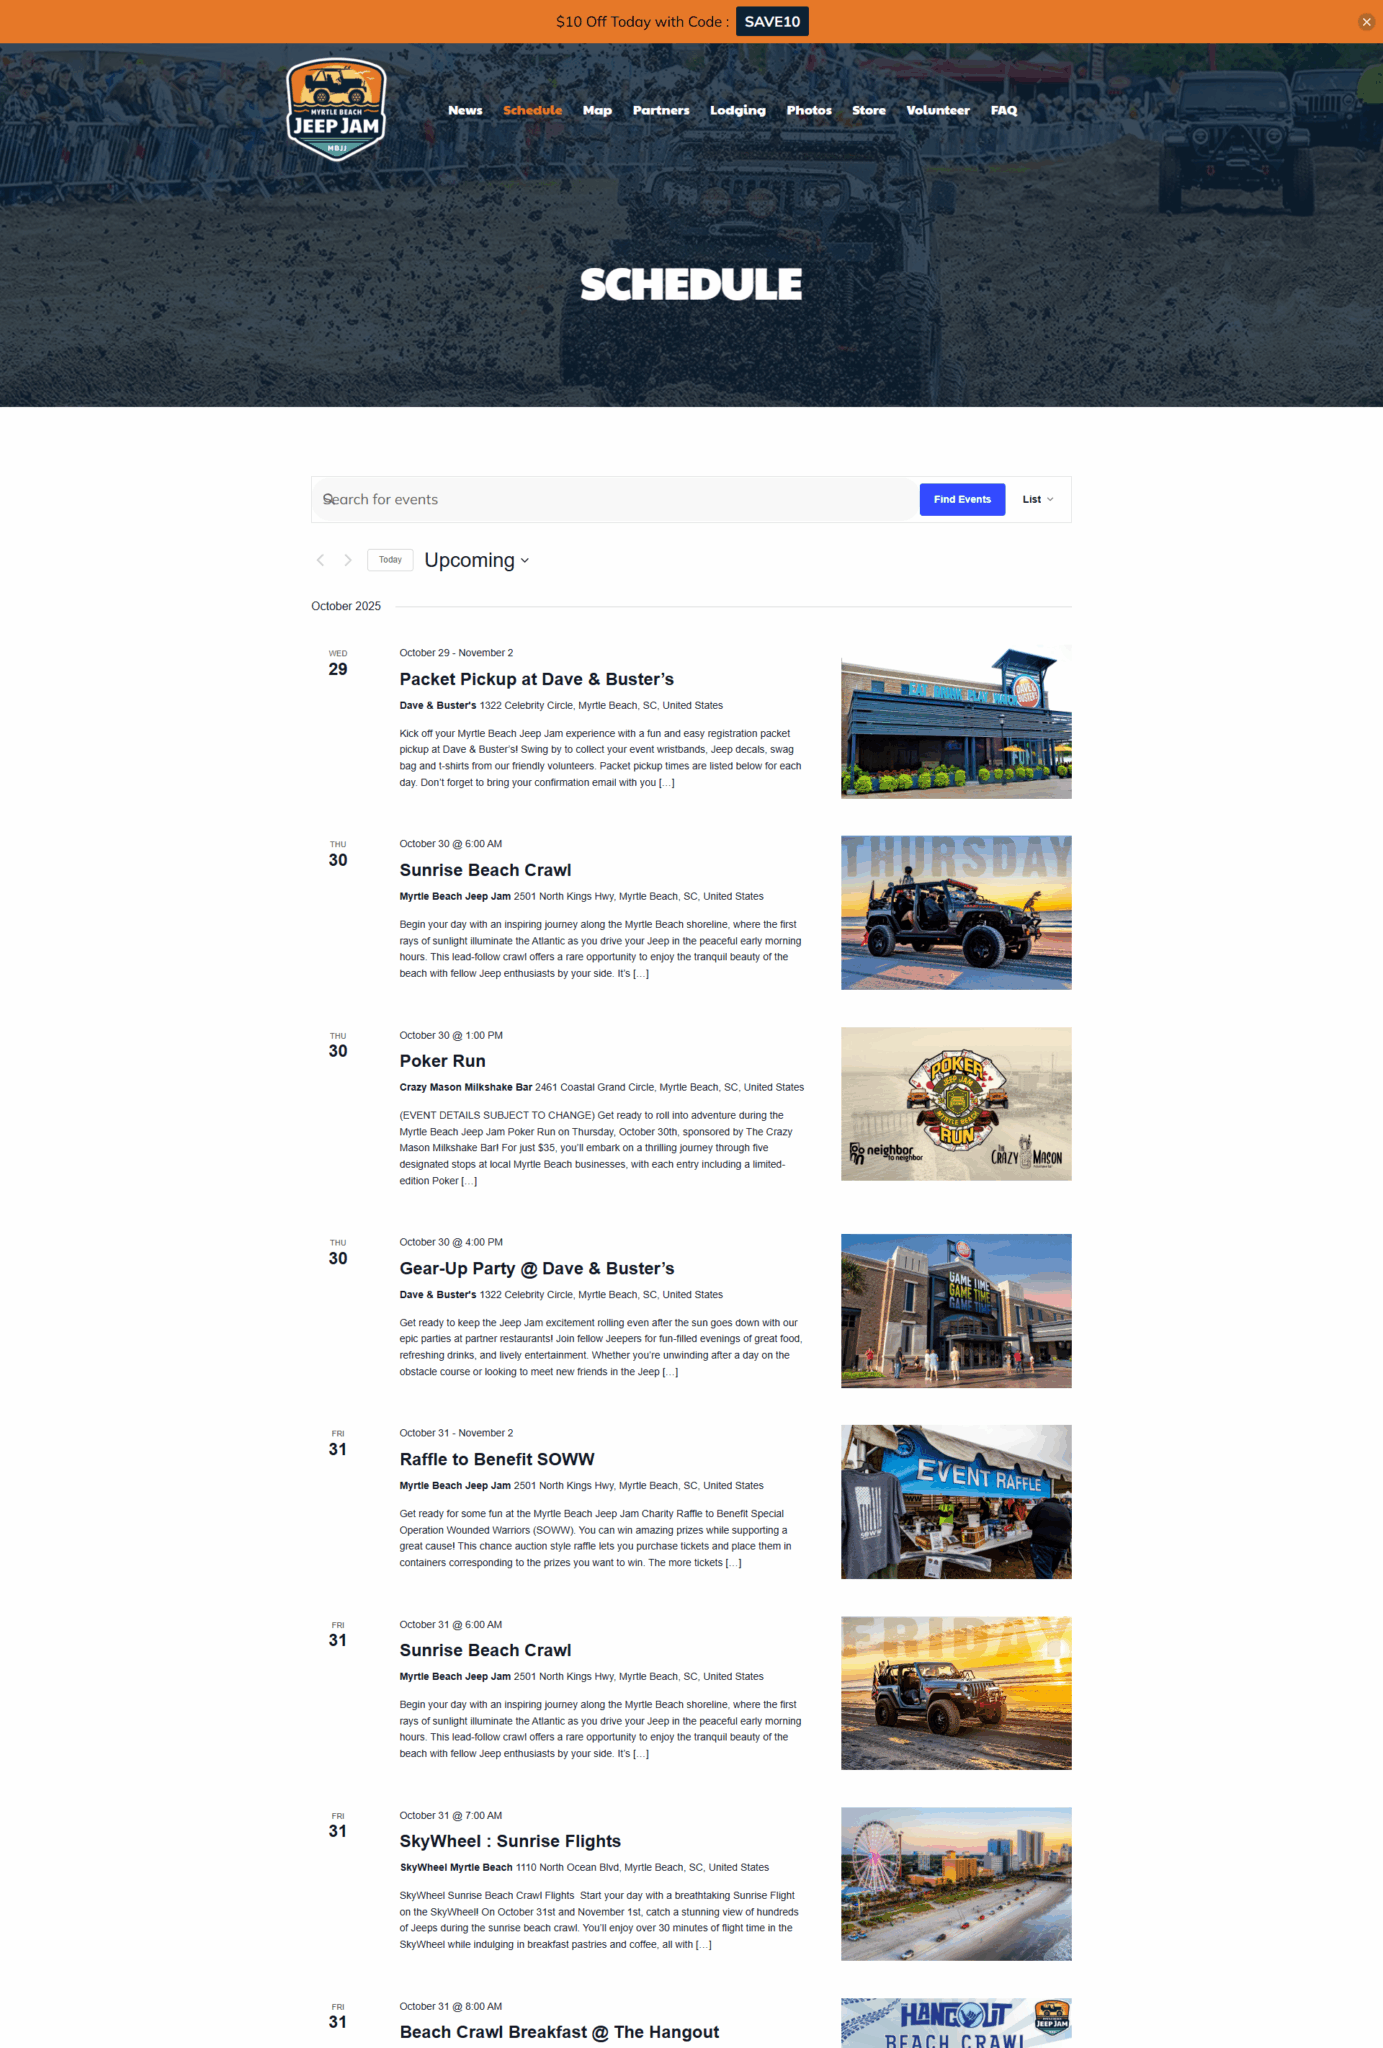Open SkyWheel : Sunrise Flights event

pyautogui.click(x=510, y=1841)
